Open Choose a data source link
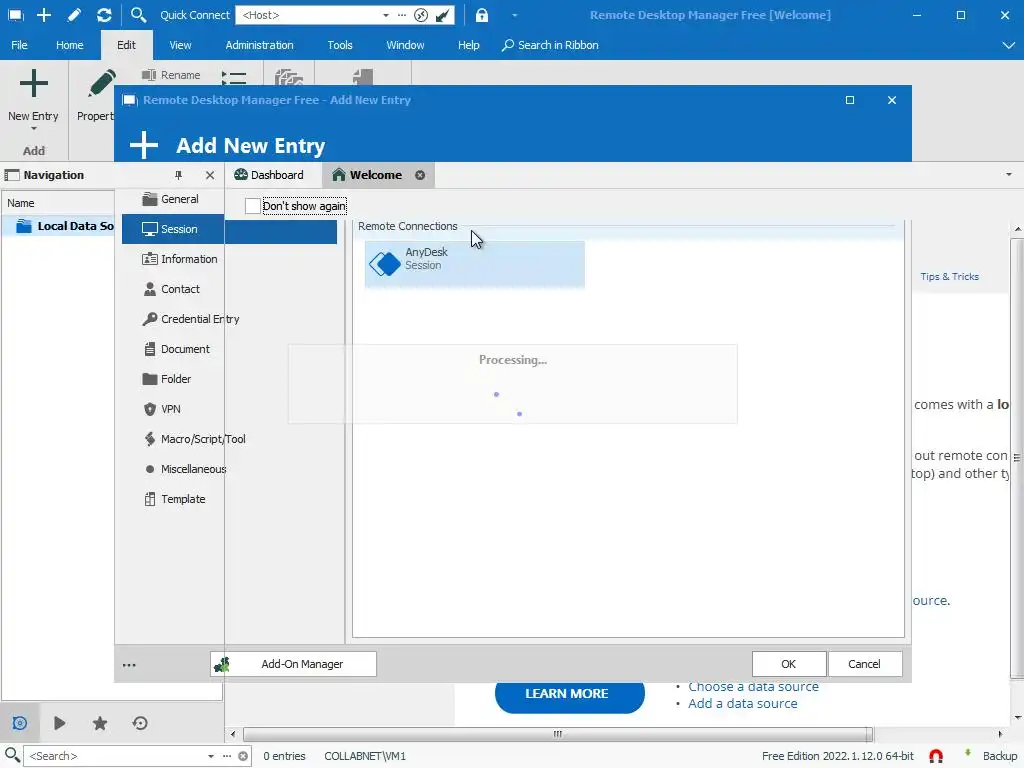1024x768 pixels. 753,687
